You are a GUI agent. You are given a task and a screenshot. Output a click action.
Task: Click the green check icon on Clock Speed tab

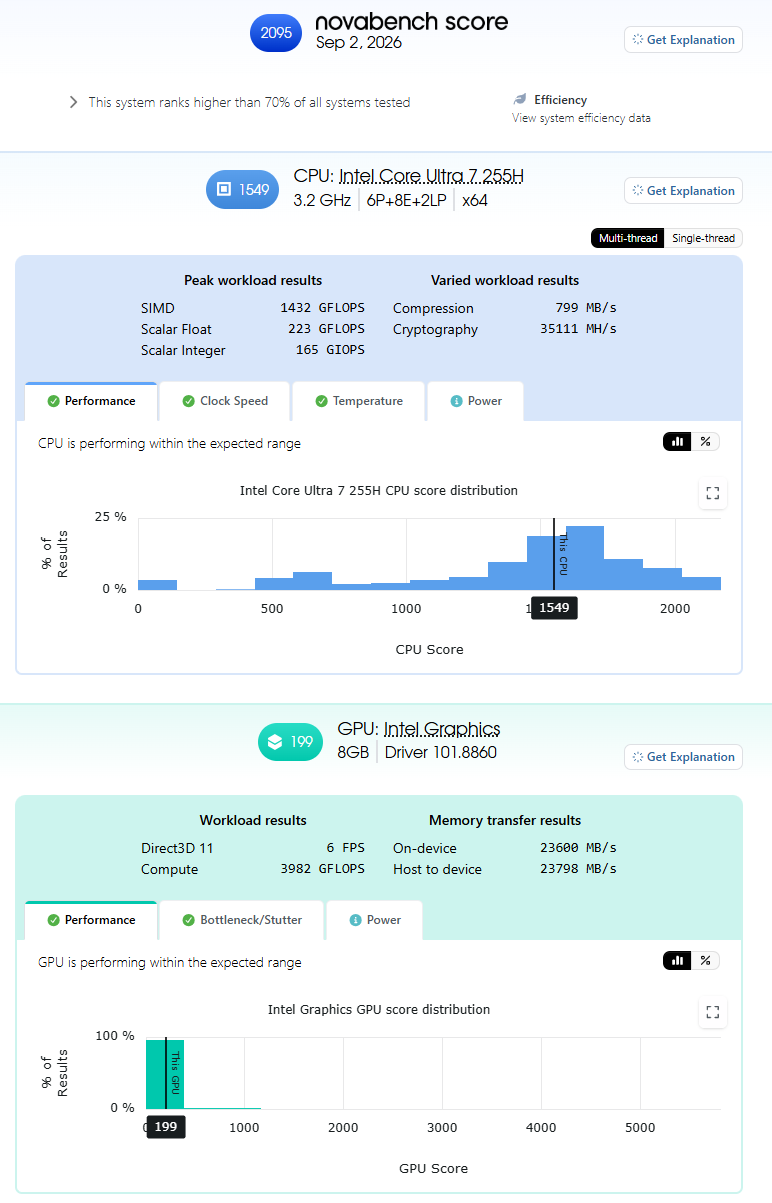188,401
